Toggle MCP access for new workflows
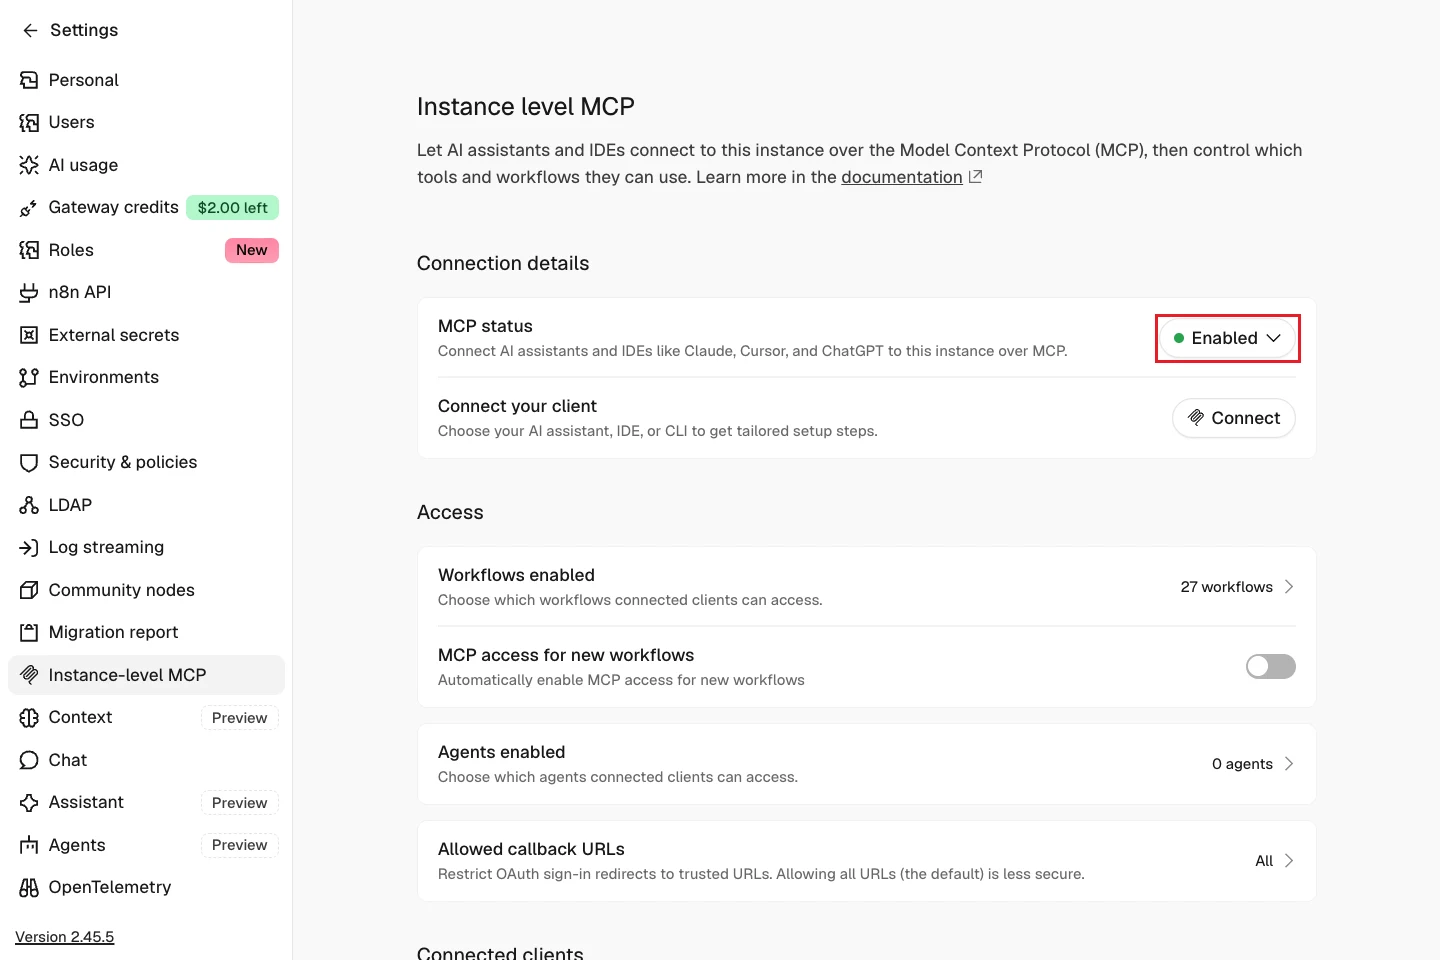The image size is (1440, 960). pos(1271,666)
